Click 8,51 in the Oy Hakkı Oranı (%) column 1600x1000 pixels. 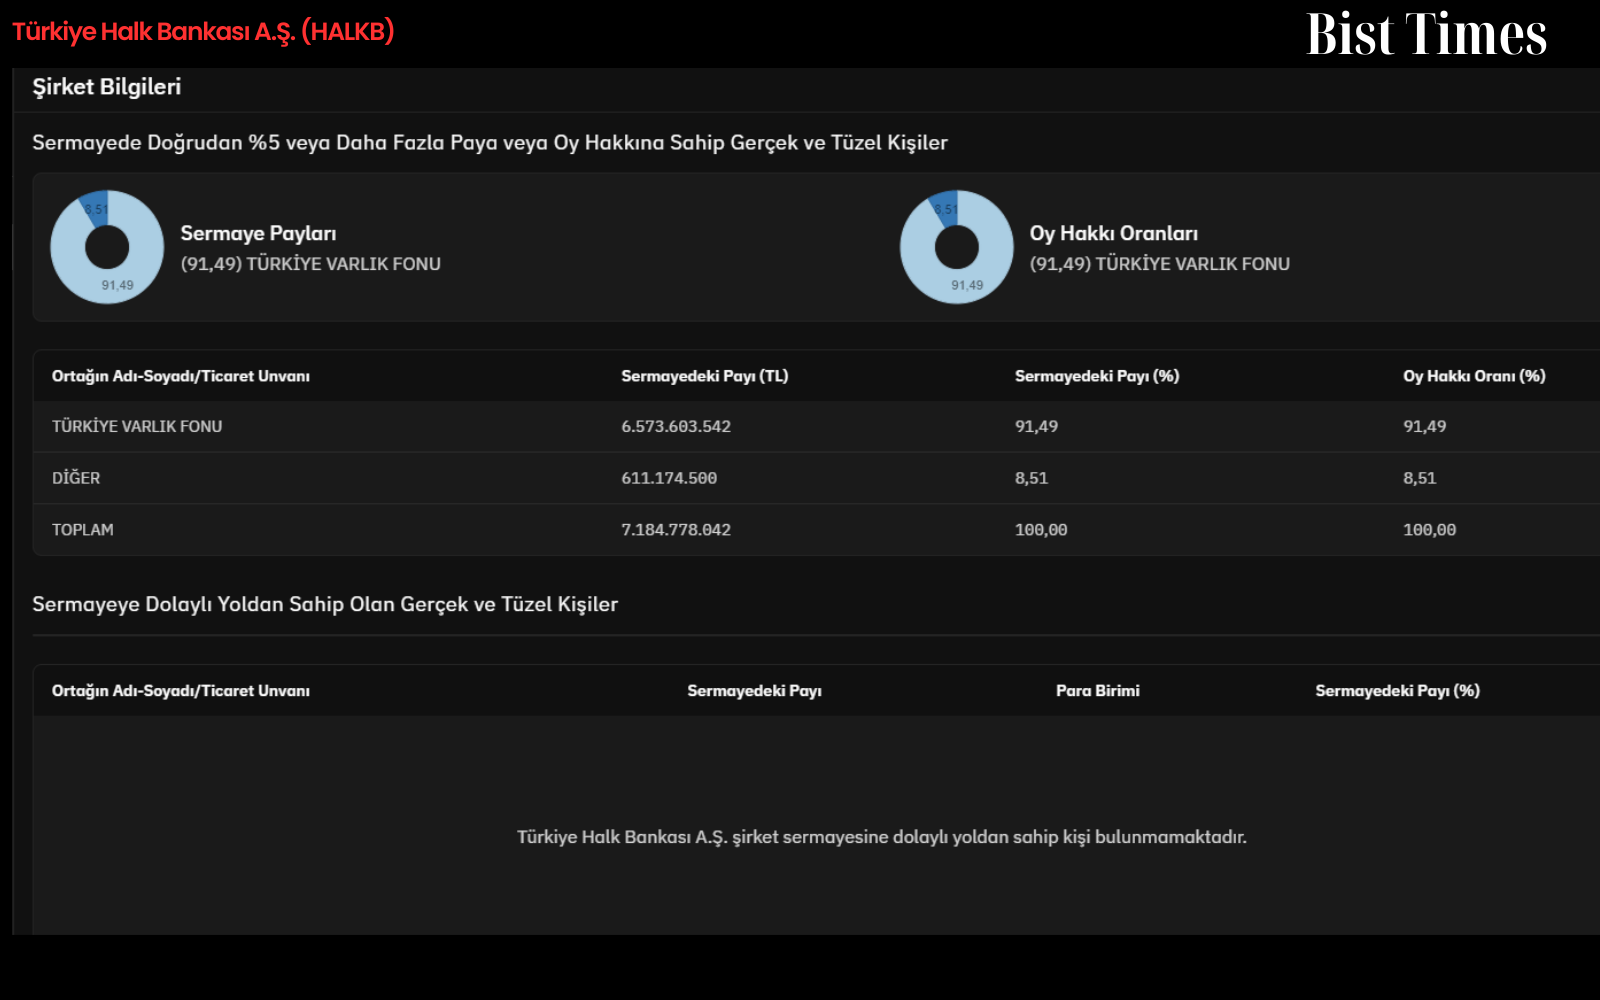click(x=1420, y=478)
